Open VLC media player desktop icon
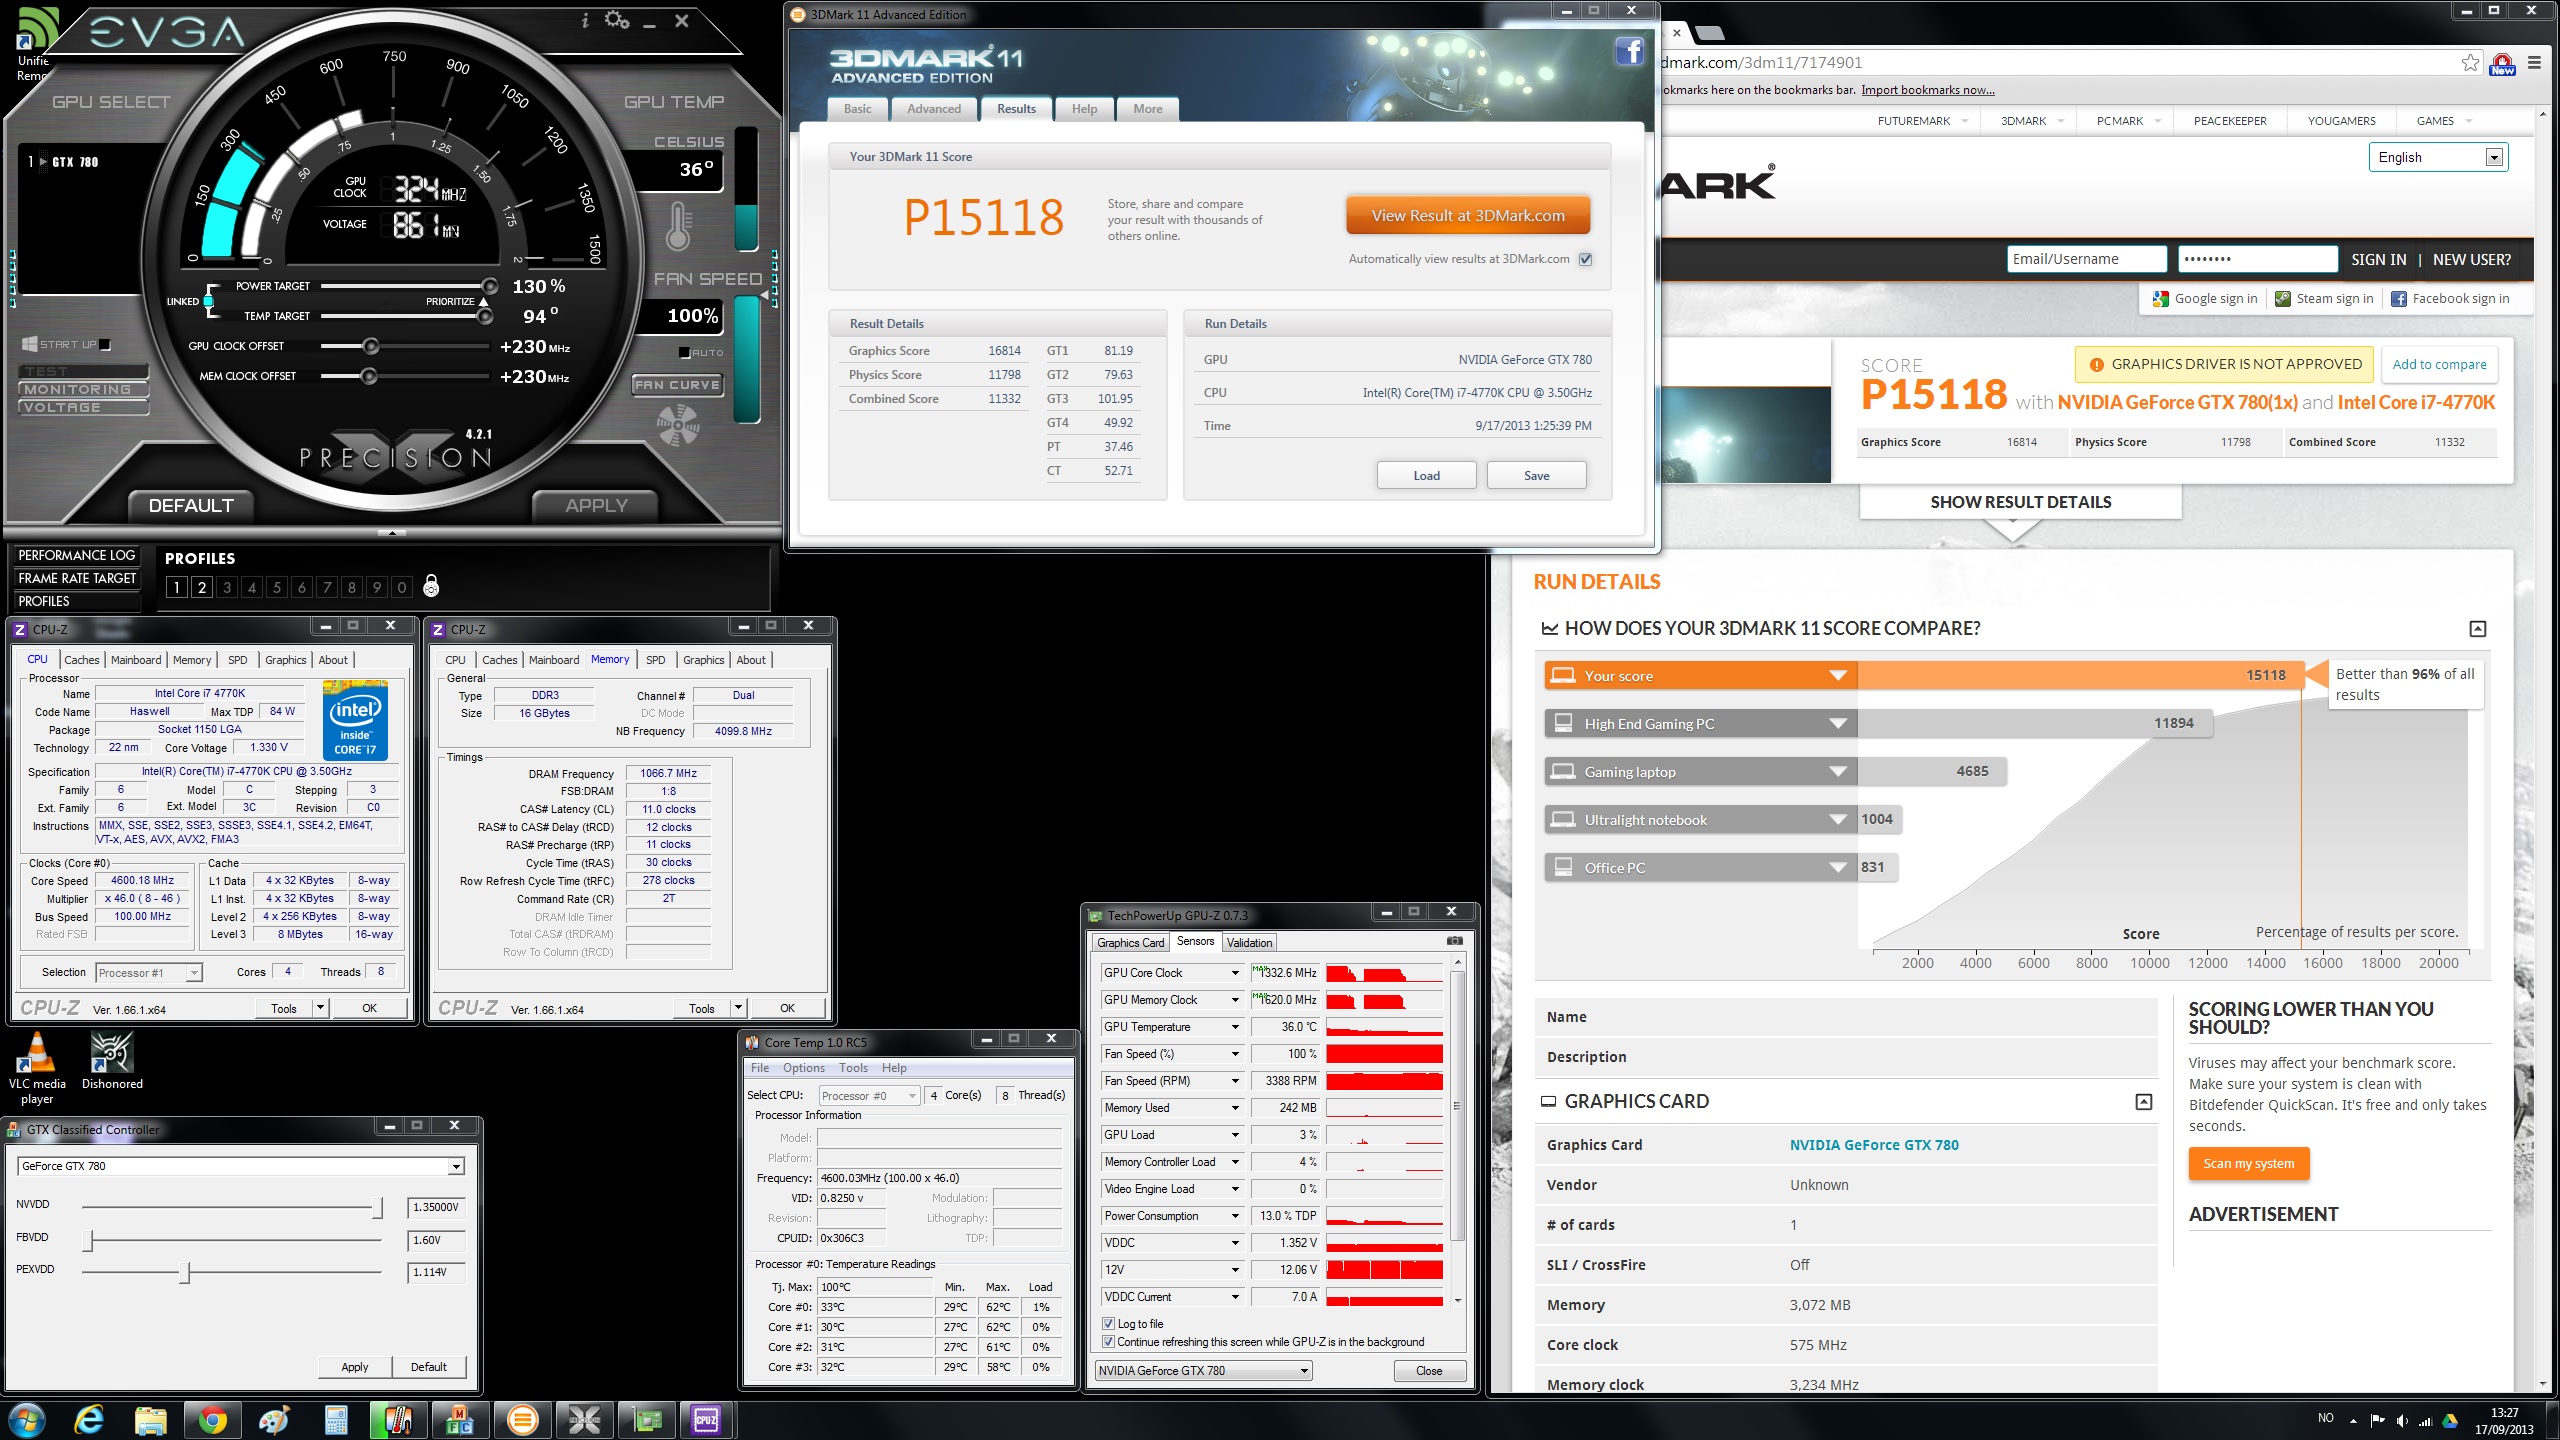Screen dimensions: 2560x1440 click(37, 1069)
